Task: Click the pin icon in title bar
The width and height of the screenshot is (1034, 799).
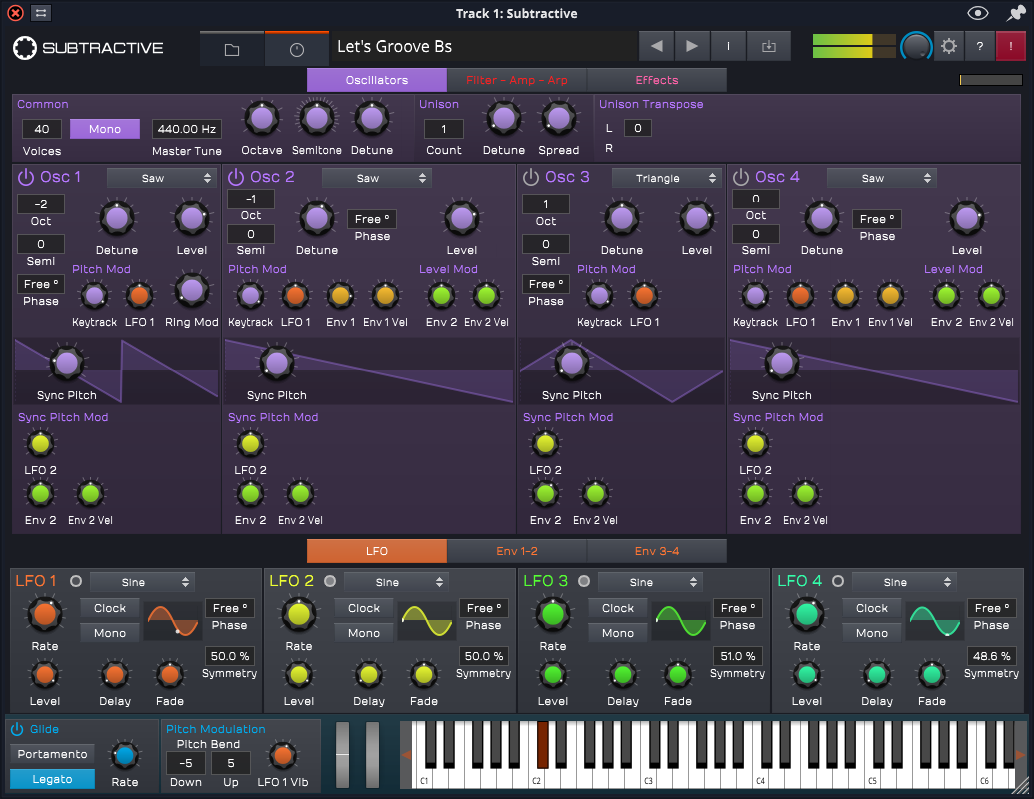Action: (1016, 13)
